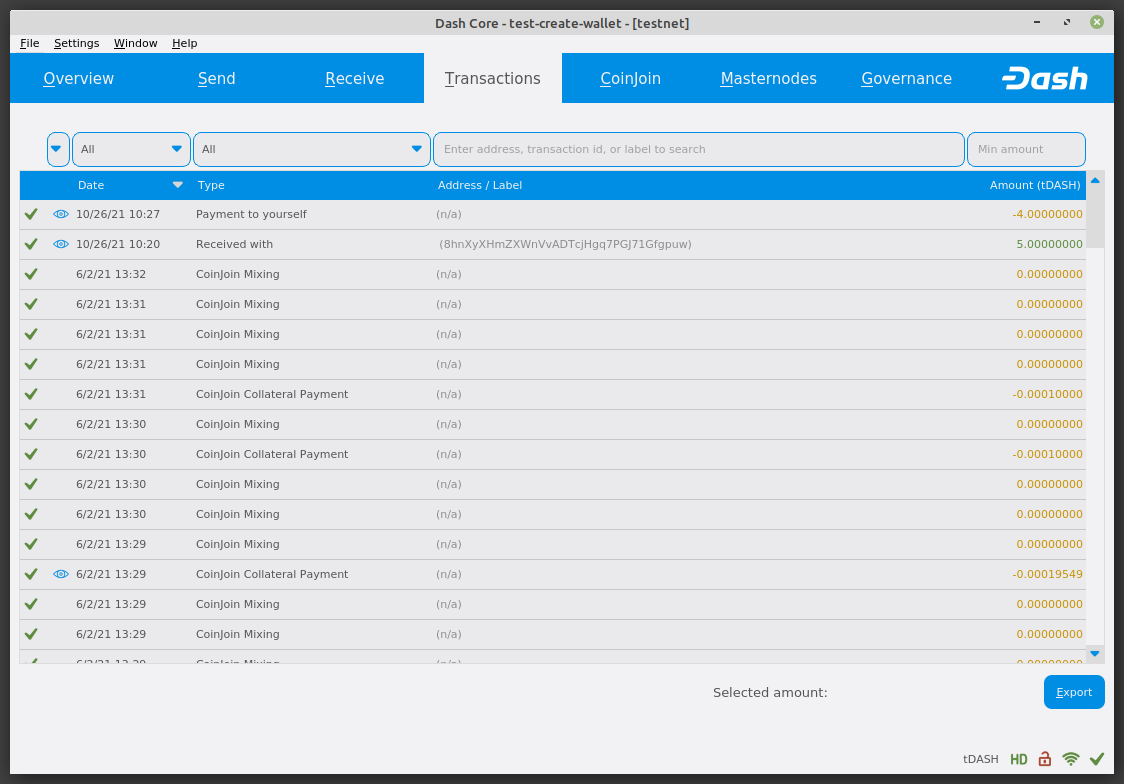Click eye icon on 6/2/21 13:29 collateral payment
Screen dimensions: 1124x784
[x=61, y=574]
